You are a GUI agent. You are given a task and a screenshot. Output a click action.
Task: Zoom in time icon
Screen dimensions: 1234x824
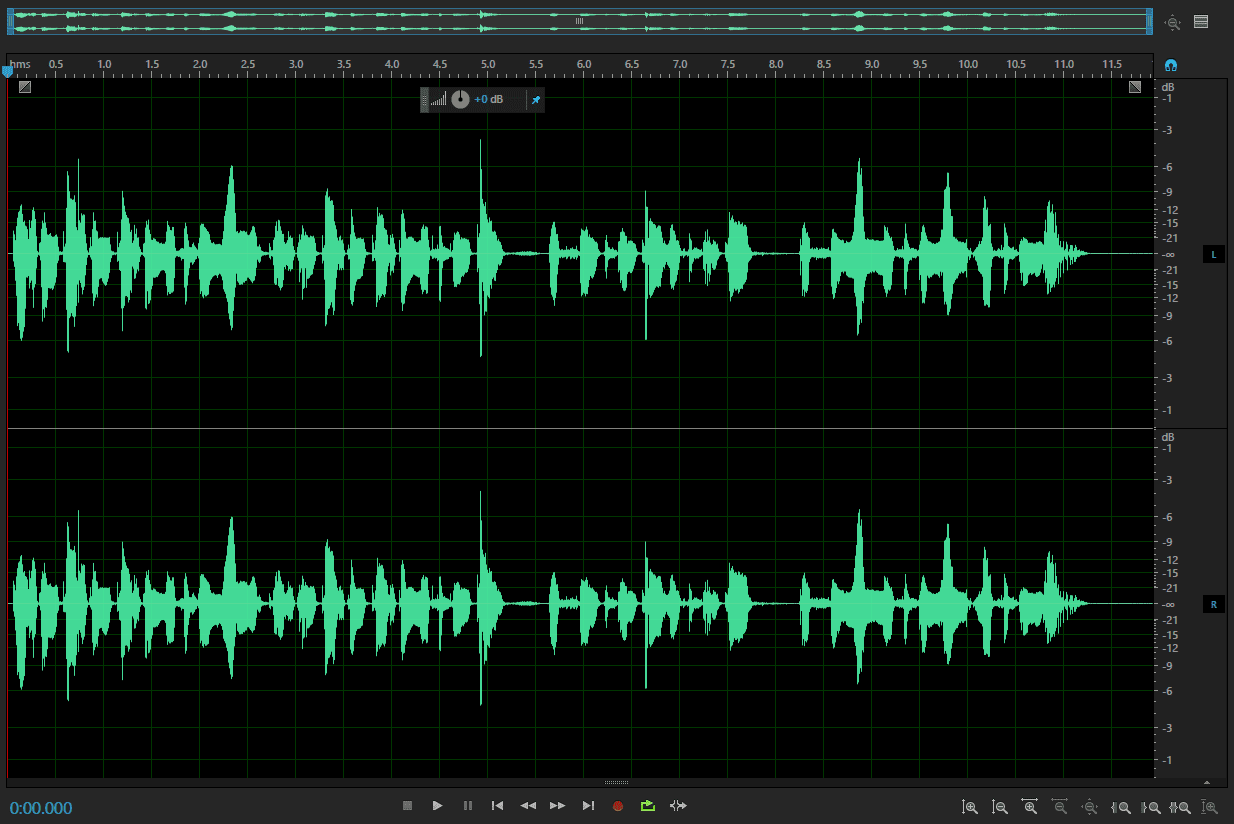point(1029,807)
